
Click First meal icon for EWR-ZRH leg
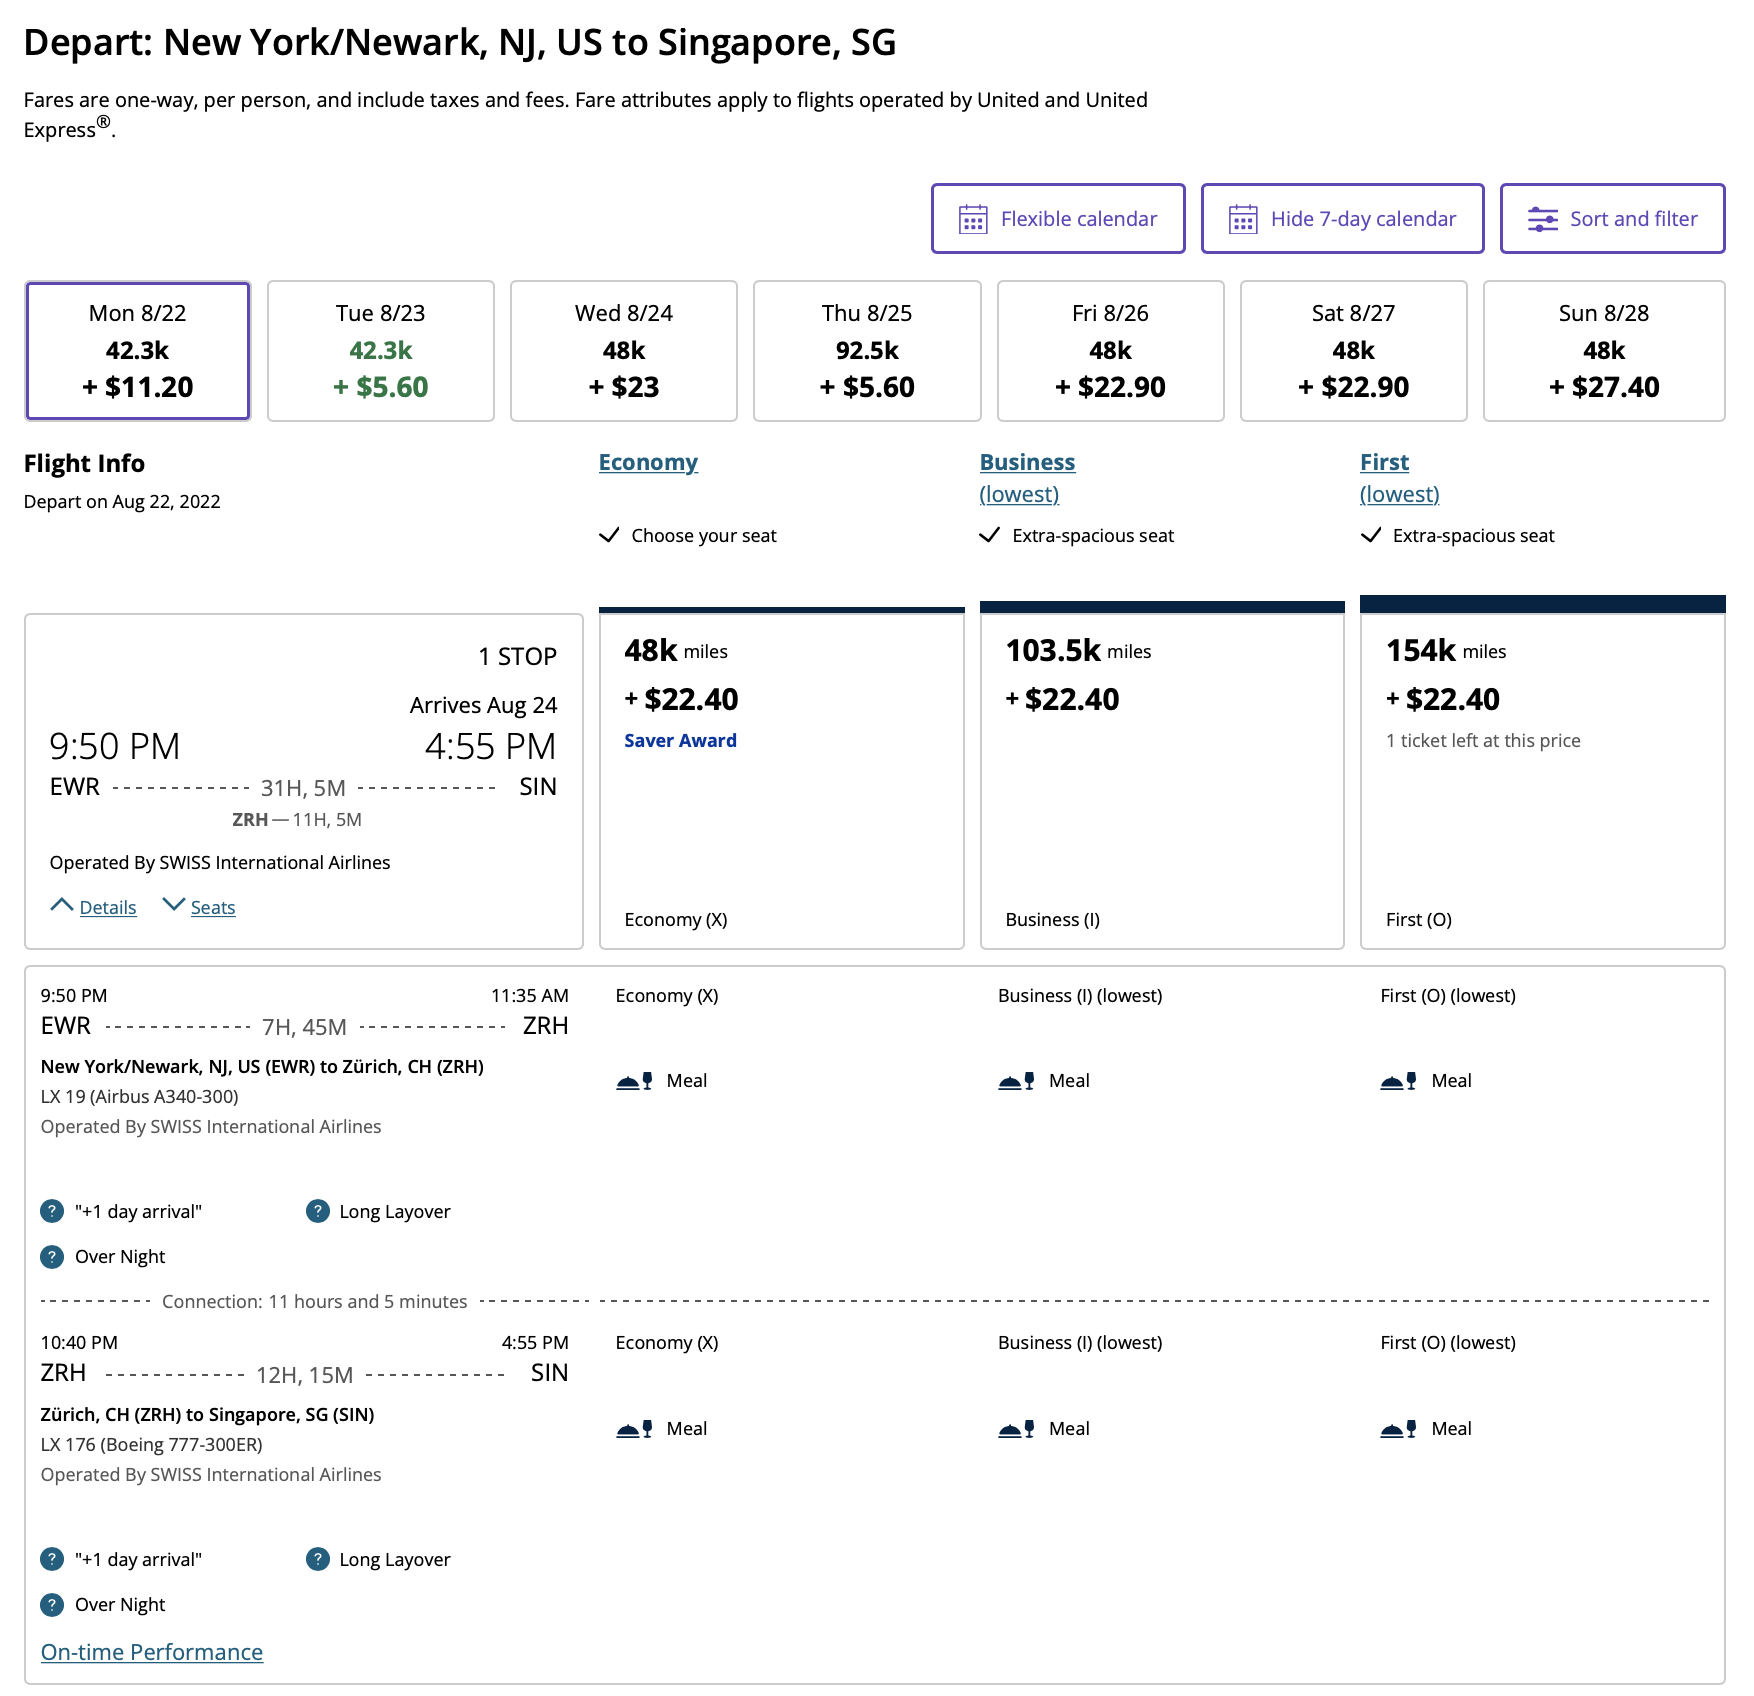[x=1399, y=1081]
